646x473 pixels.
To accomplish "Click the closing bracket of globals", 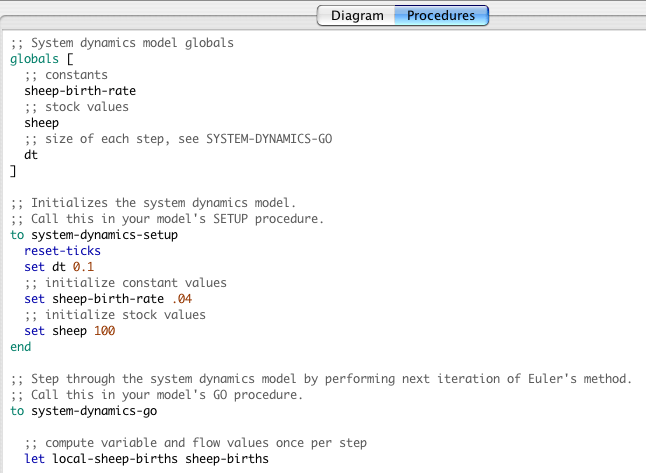I will pos(13,171).
